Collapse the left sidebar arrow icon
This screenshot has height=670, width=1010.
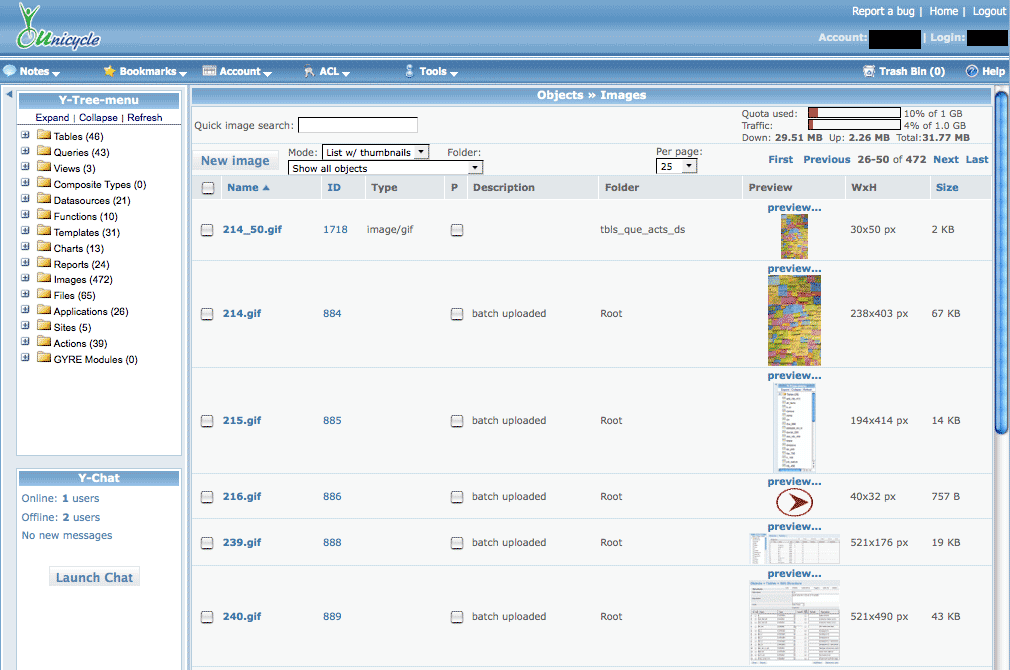point(8,95)
